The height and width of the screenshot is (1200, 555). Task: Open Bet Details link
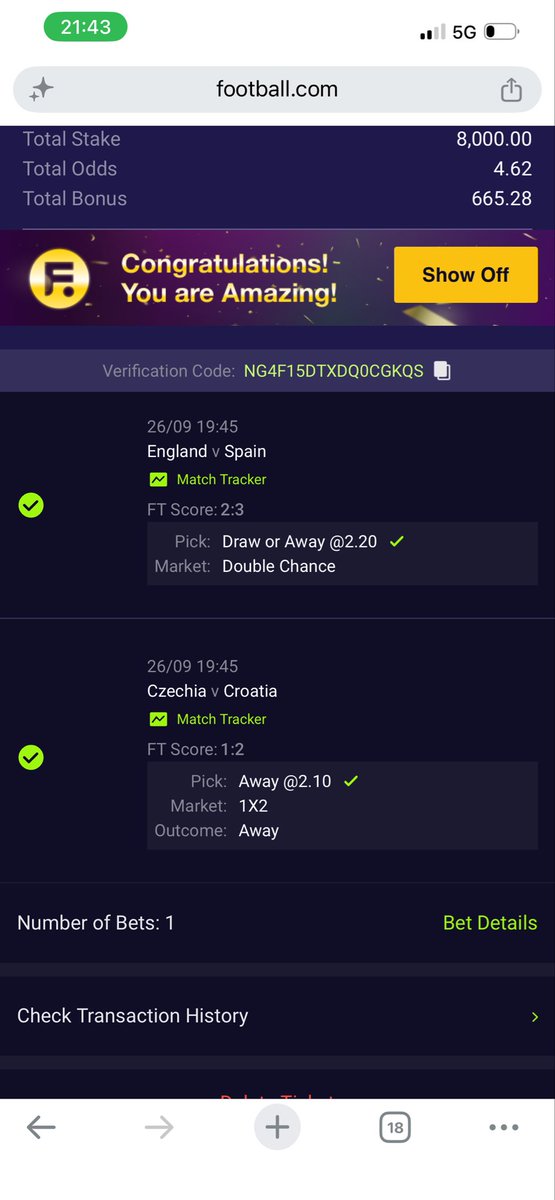coord(490,923)
